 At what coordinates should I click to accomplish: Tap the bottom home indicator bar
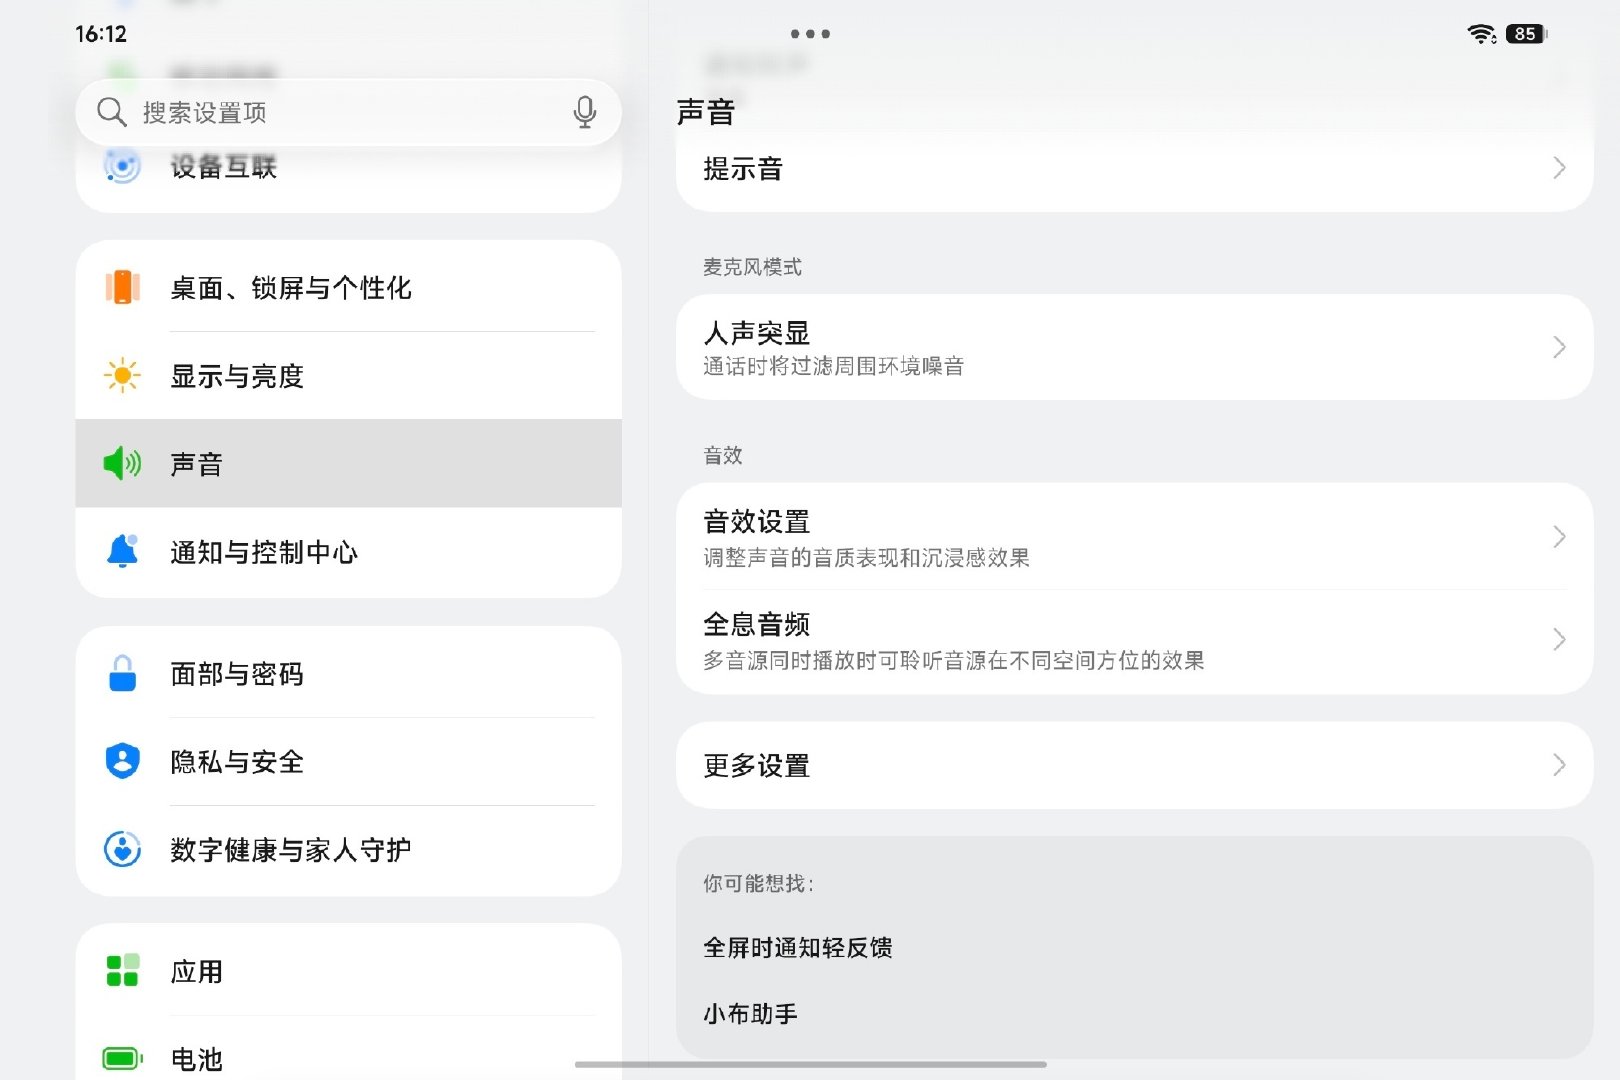[810, 1064]
